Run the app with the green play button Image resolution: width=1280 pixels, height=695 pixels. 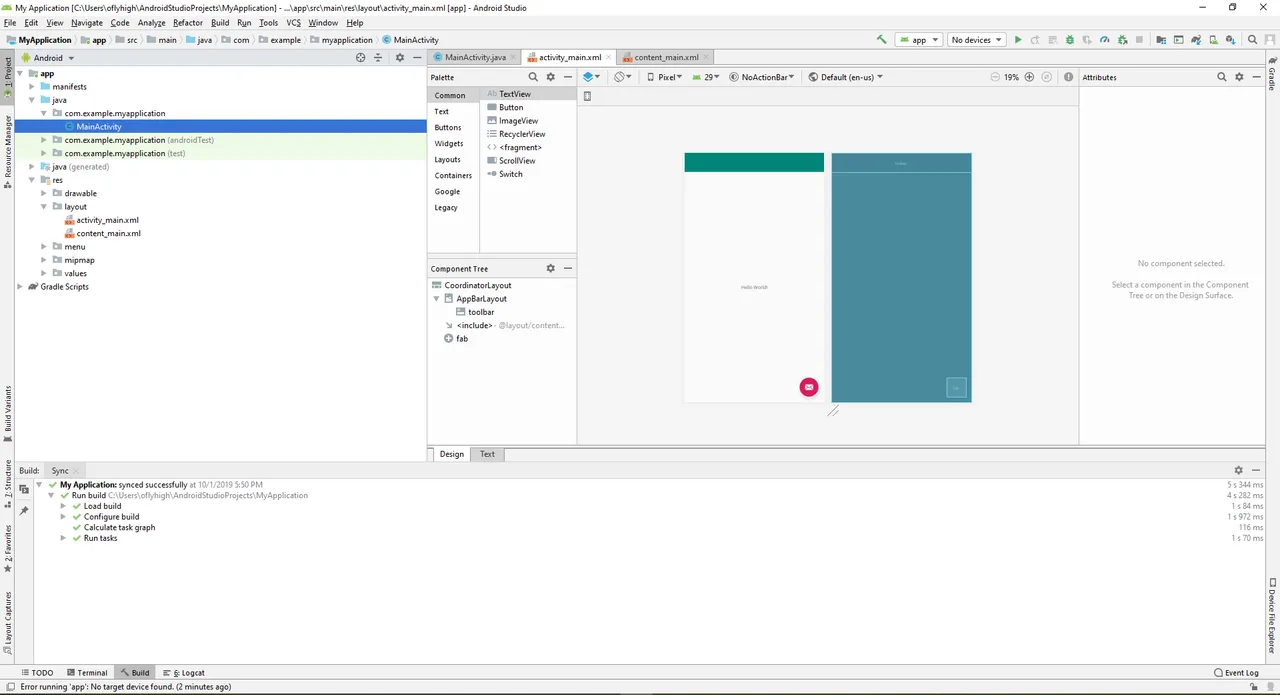point(1018,40)
